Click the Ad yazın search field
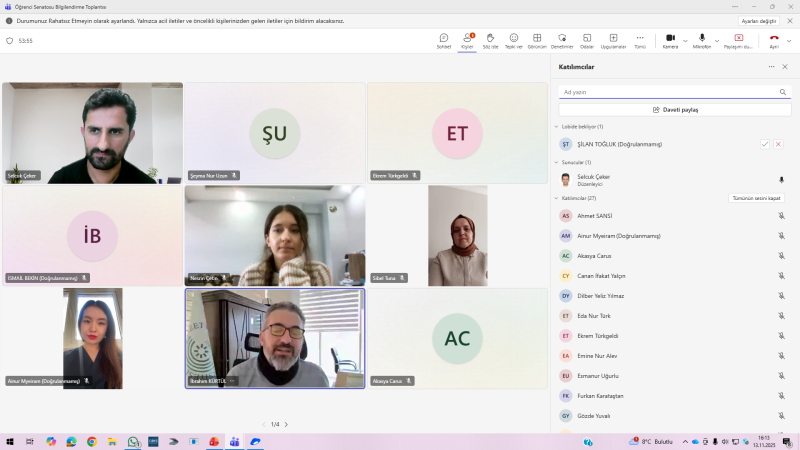The width and height of the screenshot is (800, 450). [x=670, y=91]
